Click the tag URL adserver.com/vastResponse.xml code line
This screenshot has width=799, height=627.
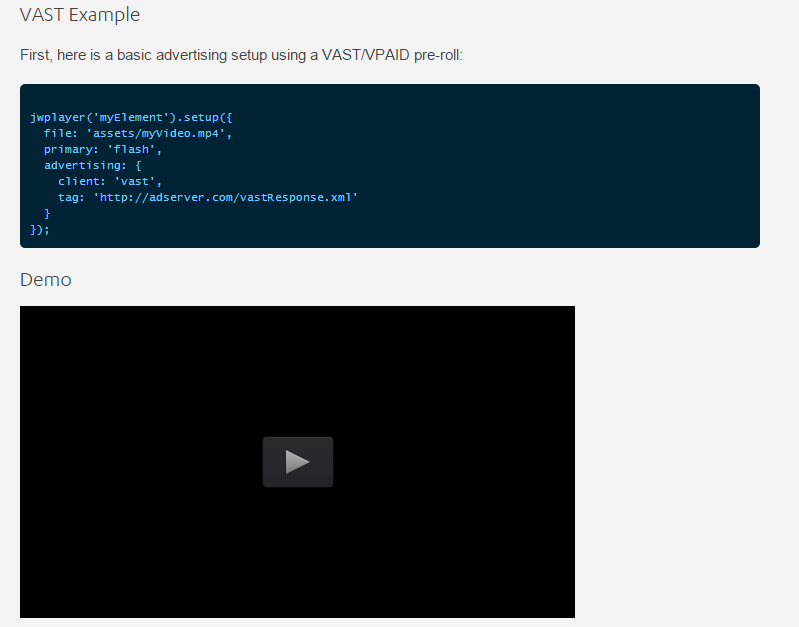[x=208, y=197]
